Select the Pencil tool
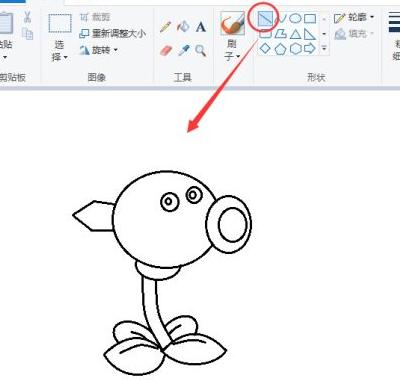400x380 pixels. [x=166, y=27]
